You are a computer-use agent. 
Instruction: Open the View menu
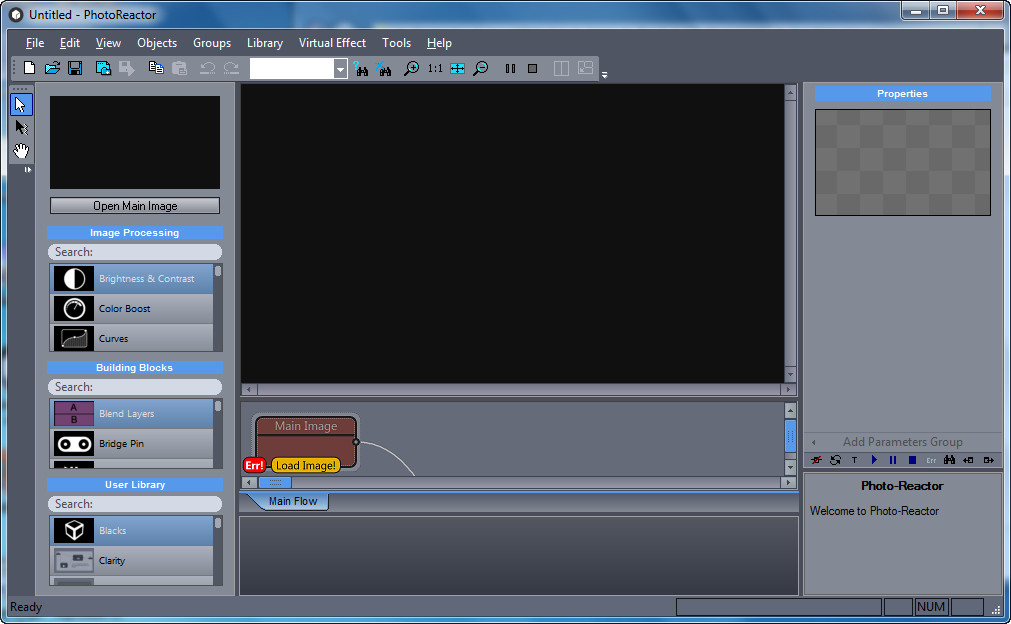pyautogui.click(x=108, y=43)
